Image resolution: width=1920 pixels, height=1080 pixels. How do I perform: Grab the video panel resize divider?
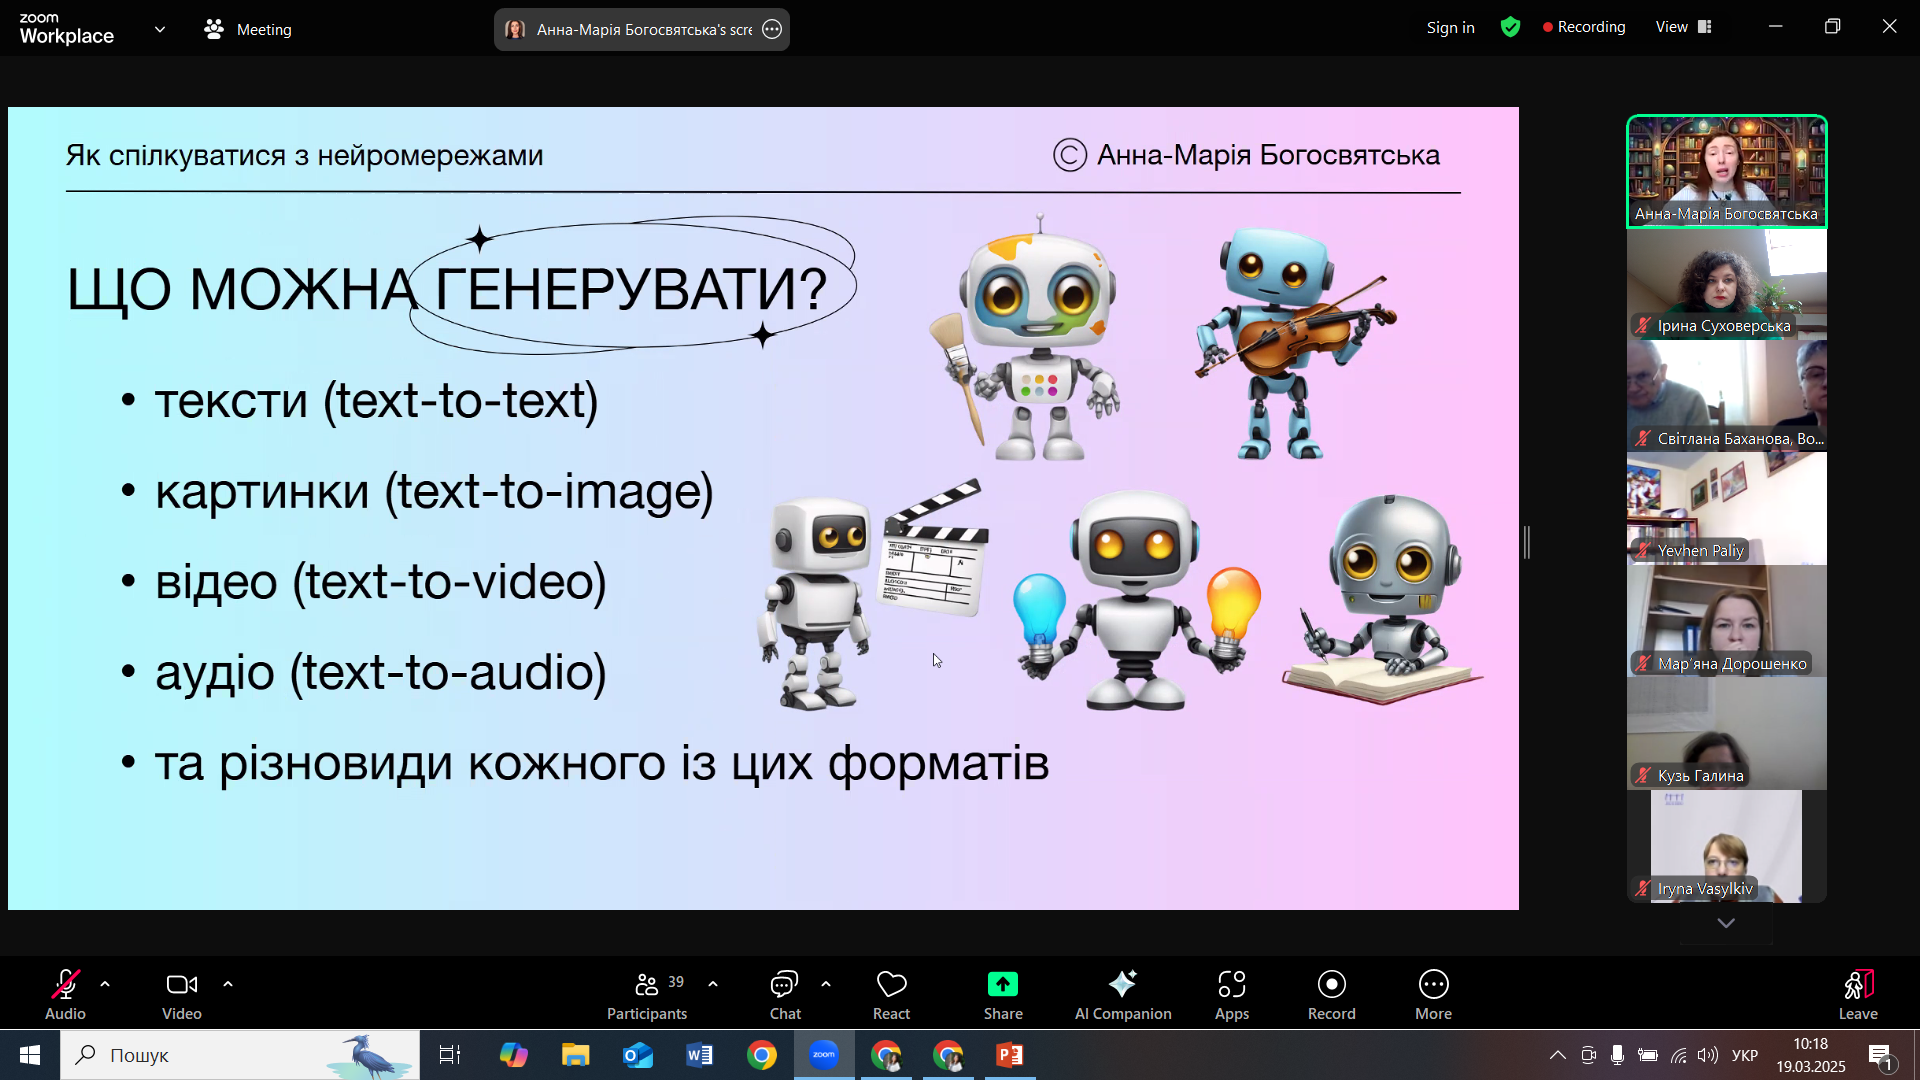click(x=1527, y=543)
